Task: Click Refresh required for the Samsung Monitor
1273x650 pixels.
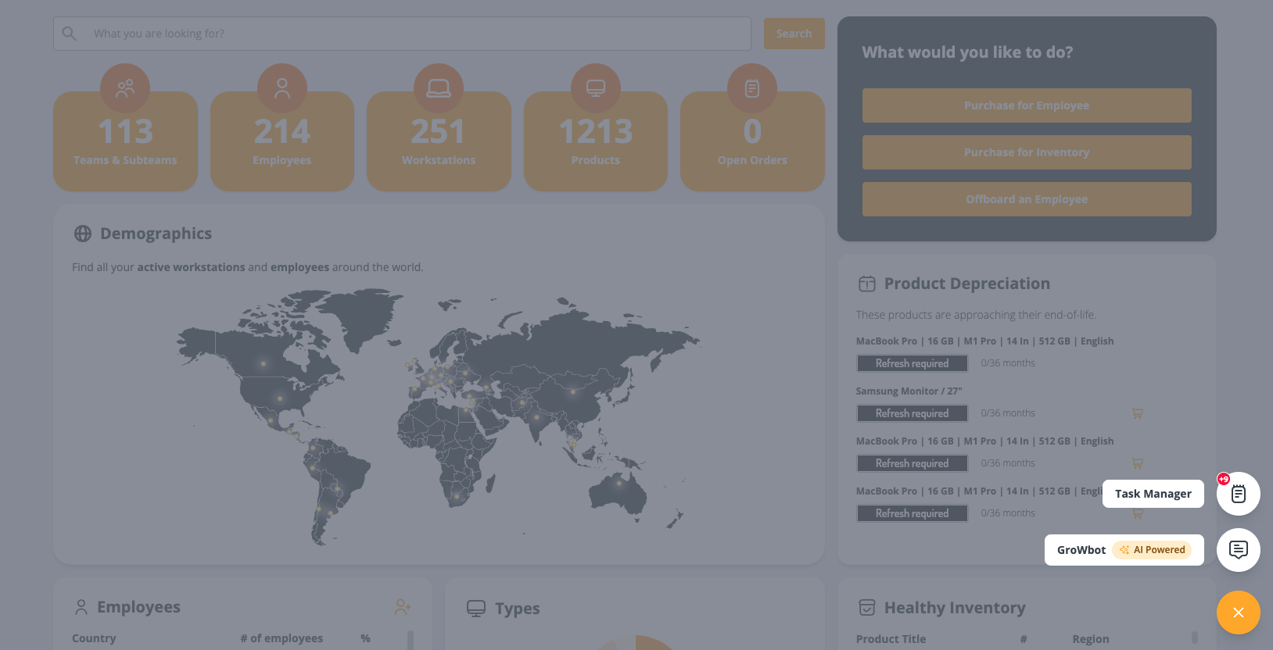Action: pyautogui.click(x=911, y=412)
